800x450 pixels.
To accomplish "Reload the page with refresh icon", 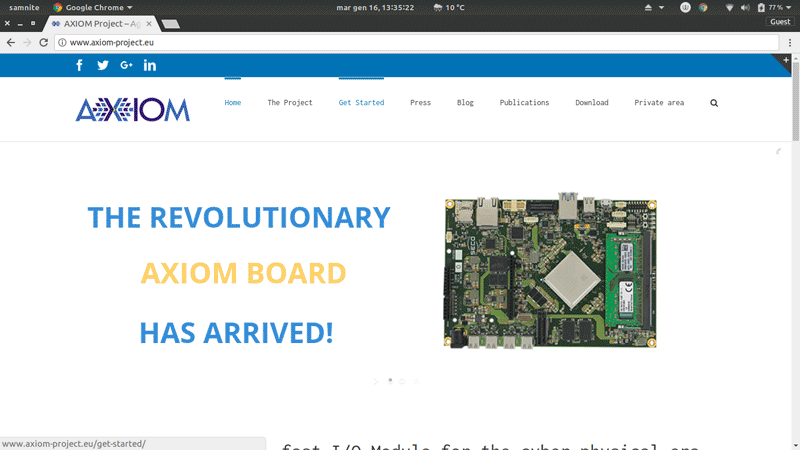I will pos(43,42).
